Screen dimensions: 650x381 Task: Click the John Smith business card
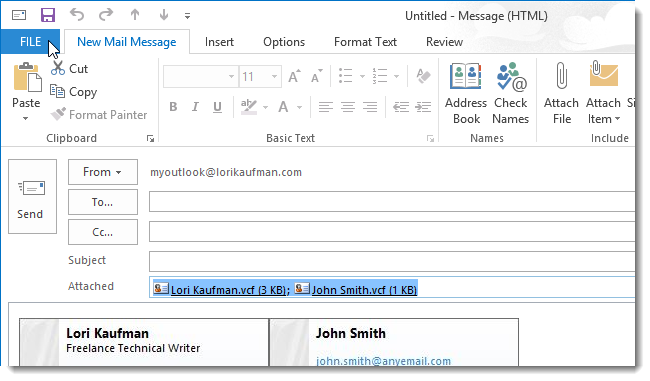click(394, 342)
